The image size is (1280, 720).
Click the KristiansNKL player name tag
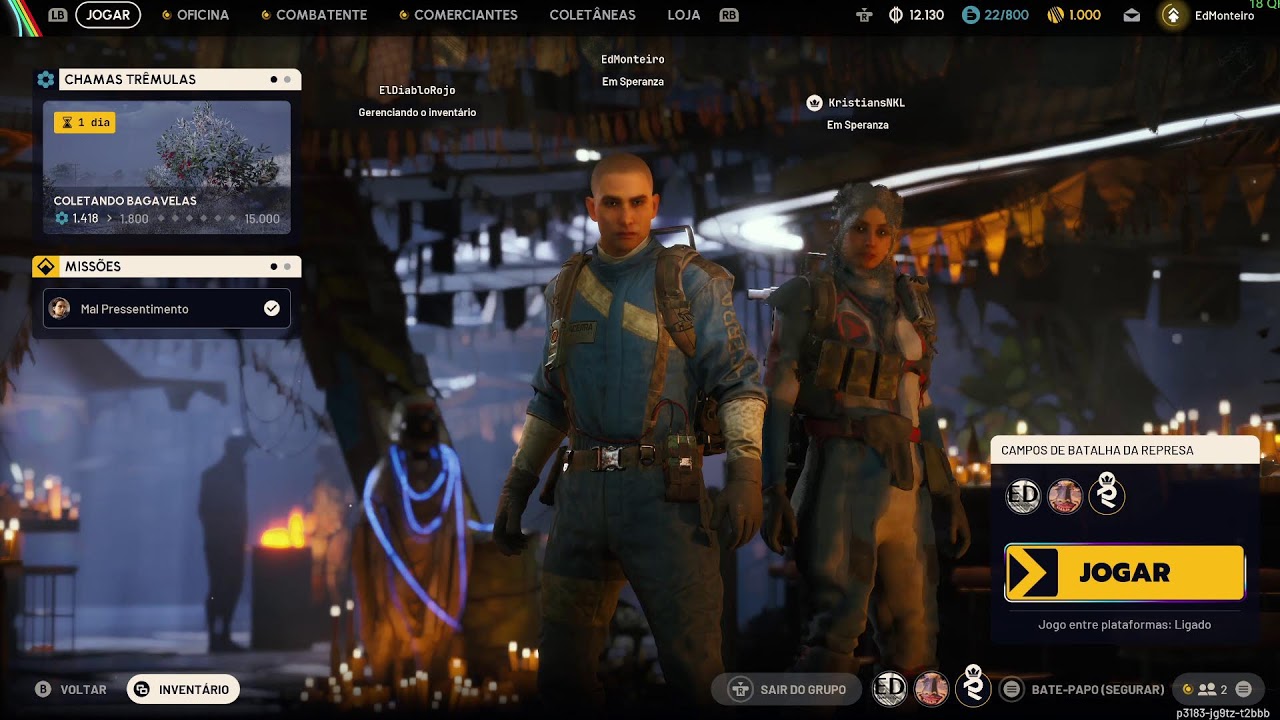click(867, 103)
